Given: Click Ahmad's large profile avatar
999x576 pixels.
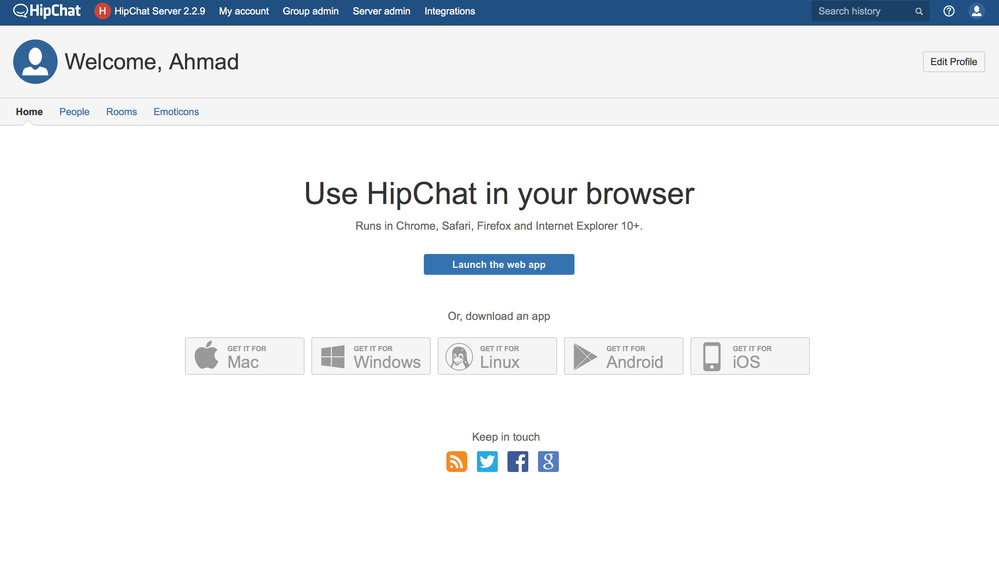Looking at the screenshot, I should 35,62.
